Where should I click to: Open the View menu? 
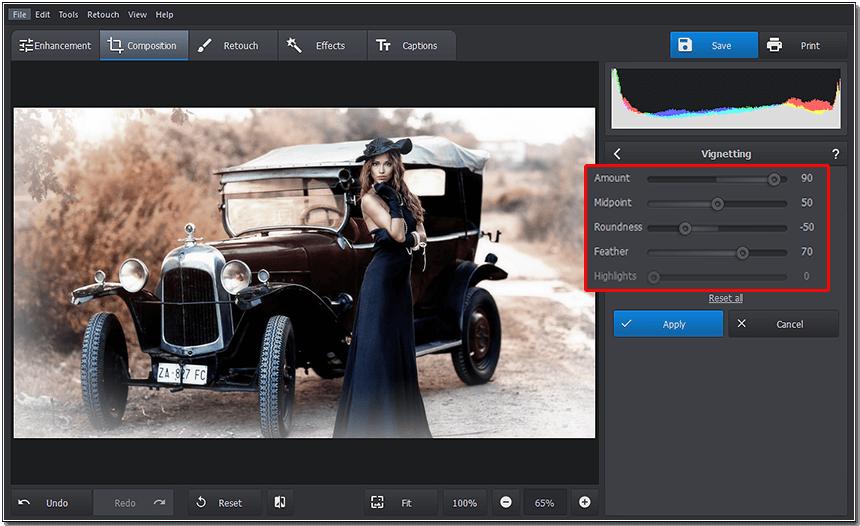137,15
